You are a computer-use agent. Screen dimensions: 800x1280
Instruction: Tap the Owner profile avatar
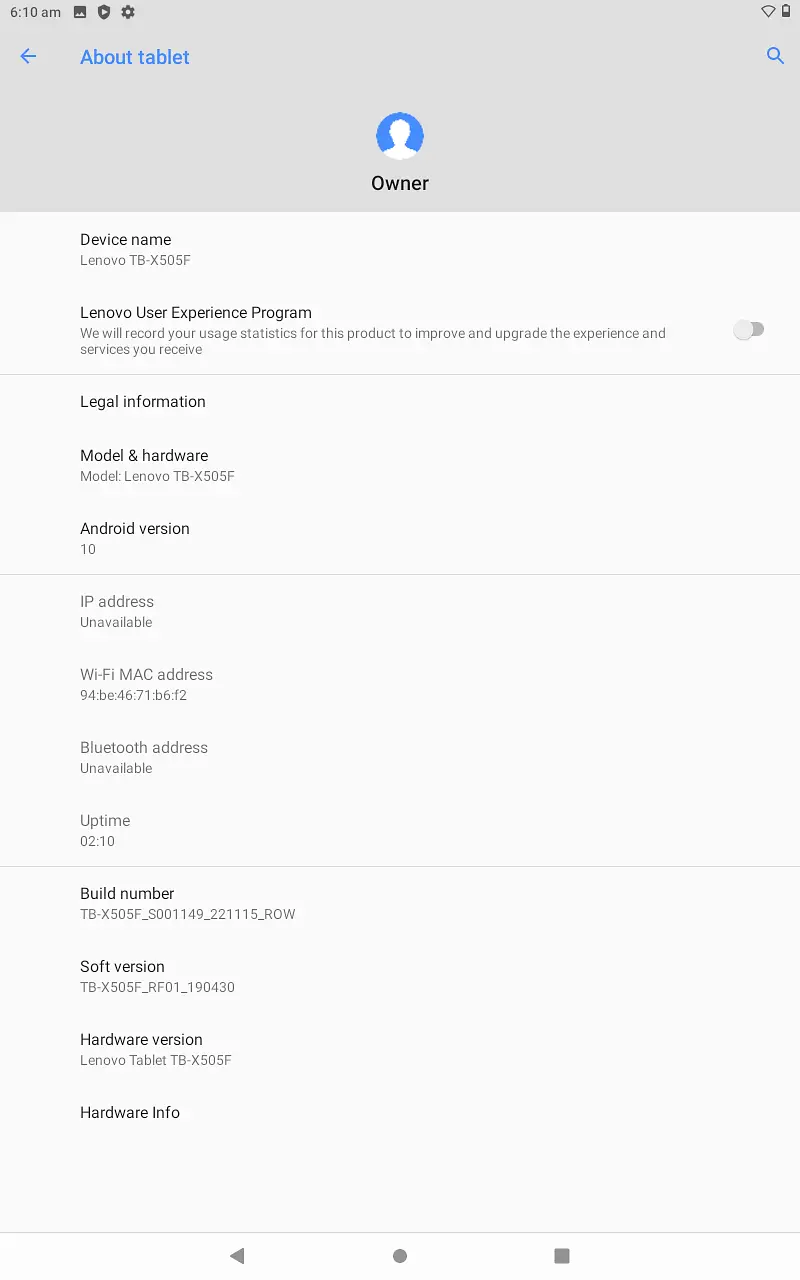pyautogui.click(x=400, y=136)
